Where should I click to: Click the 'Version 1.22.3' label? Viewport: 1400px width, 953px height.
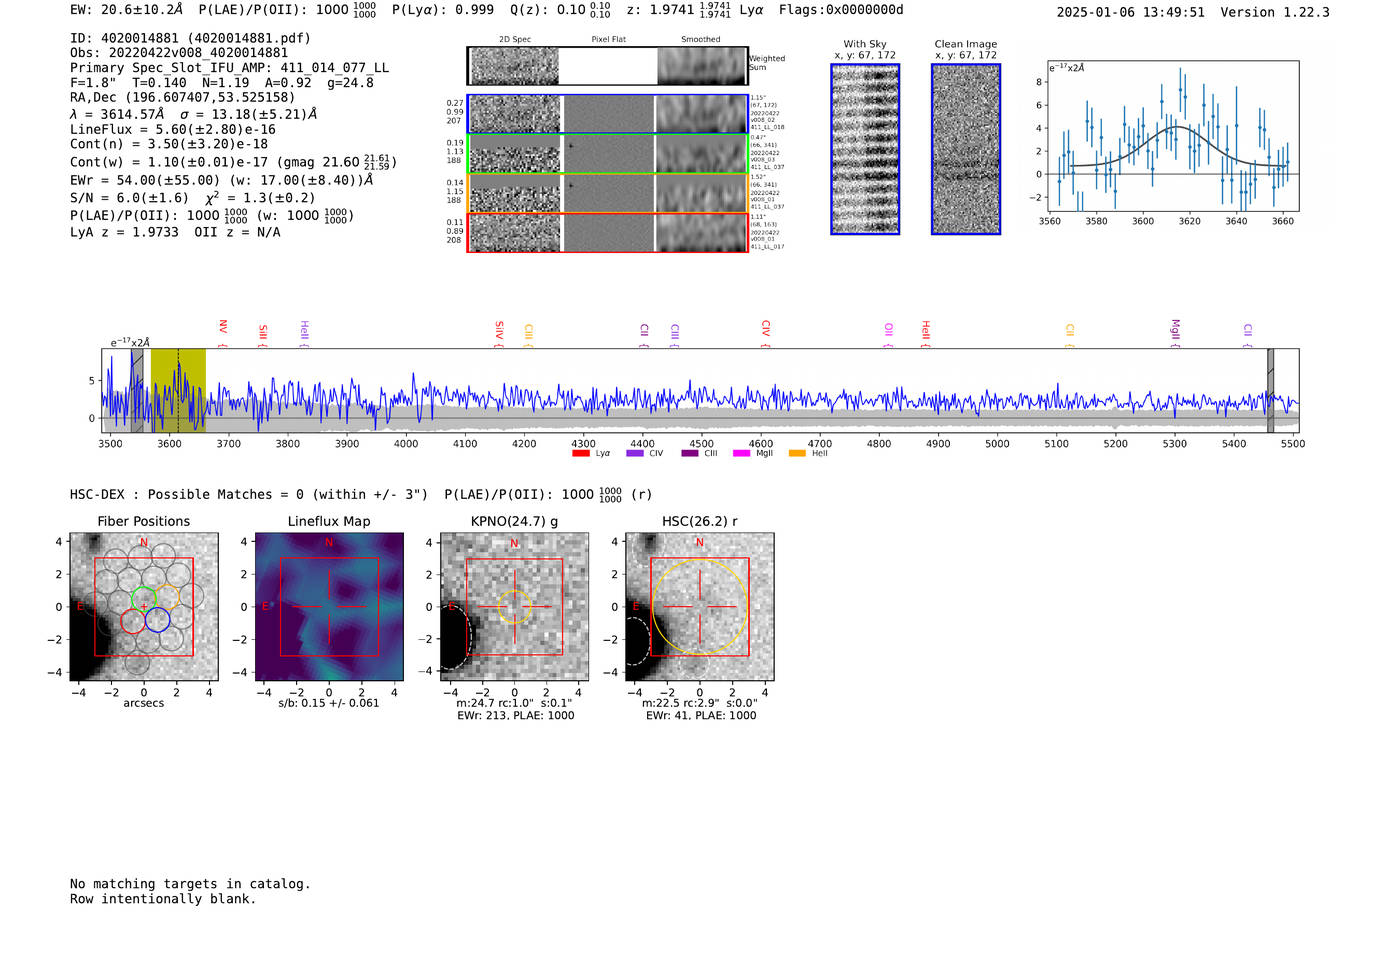click(1275, 13)
